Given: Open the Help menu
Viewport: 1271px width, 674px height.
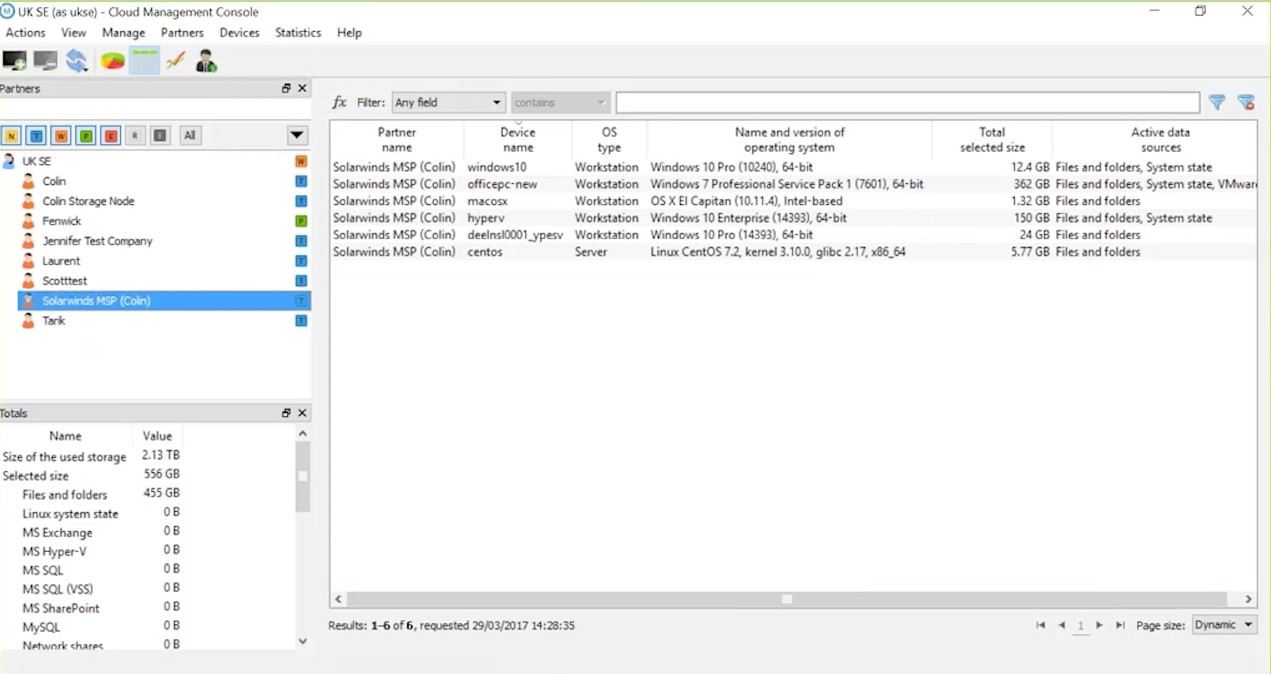Looking at the screenshot, I should pos(349,33).
